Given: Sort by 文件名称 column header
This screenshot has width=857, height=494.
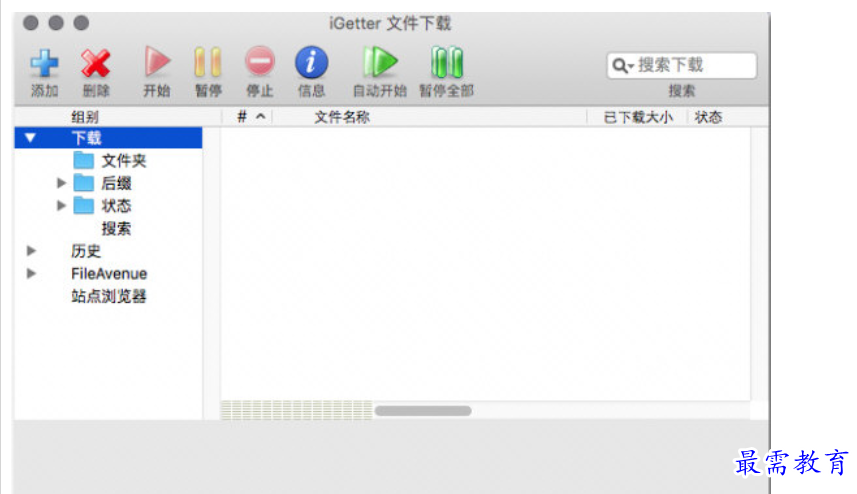Looking at the screenshot, I should pos(342,117).
